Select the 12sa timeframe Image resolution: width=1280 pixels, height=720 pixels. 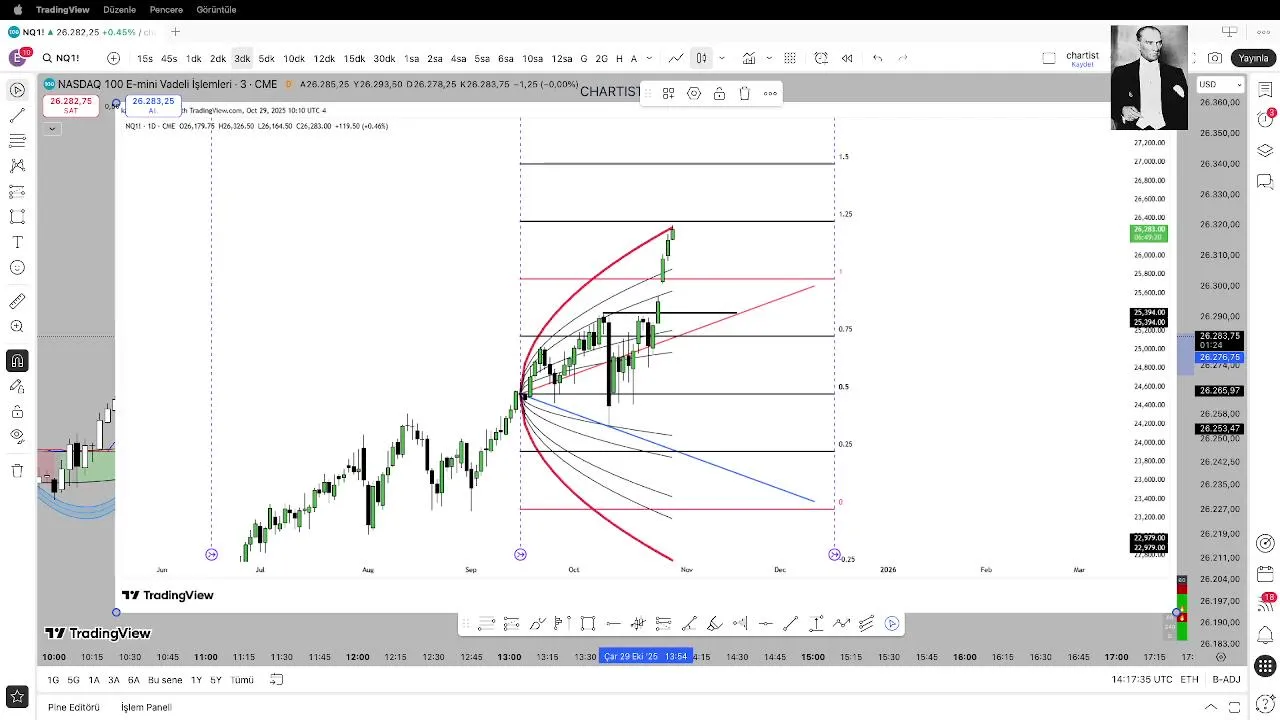[x=562, y=58]
